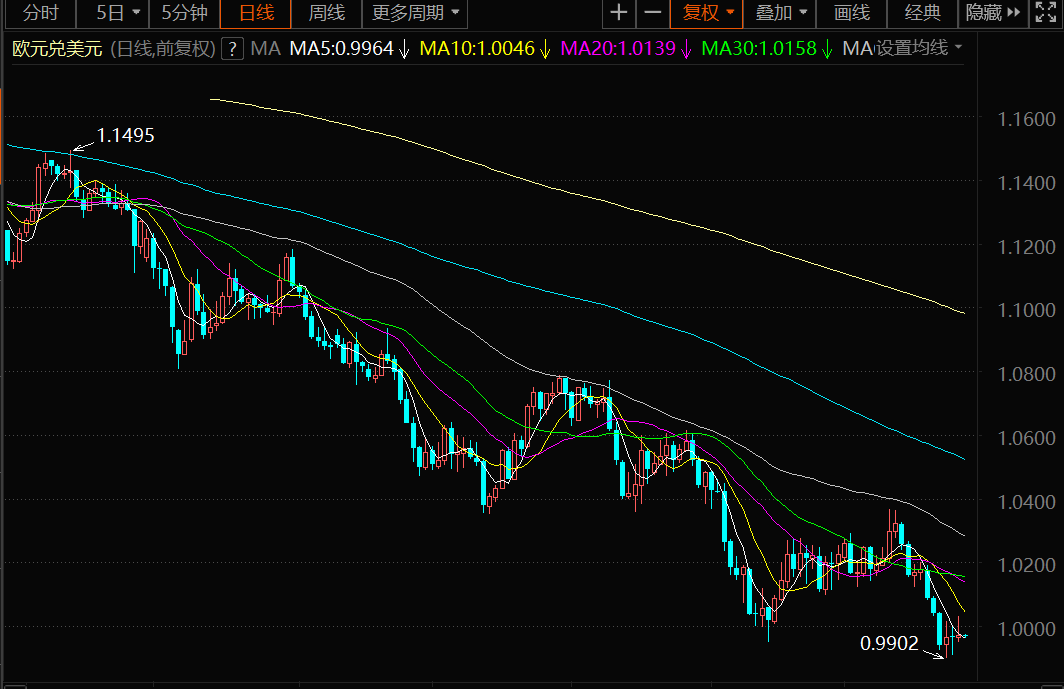Open the 叠加 overlay dropdown
1064x689 pixels.
[780, 13]
